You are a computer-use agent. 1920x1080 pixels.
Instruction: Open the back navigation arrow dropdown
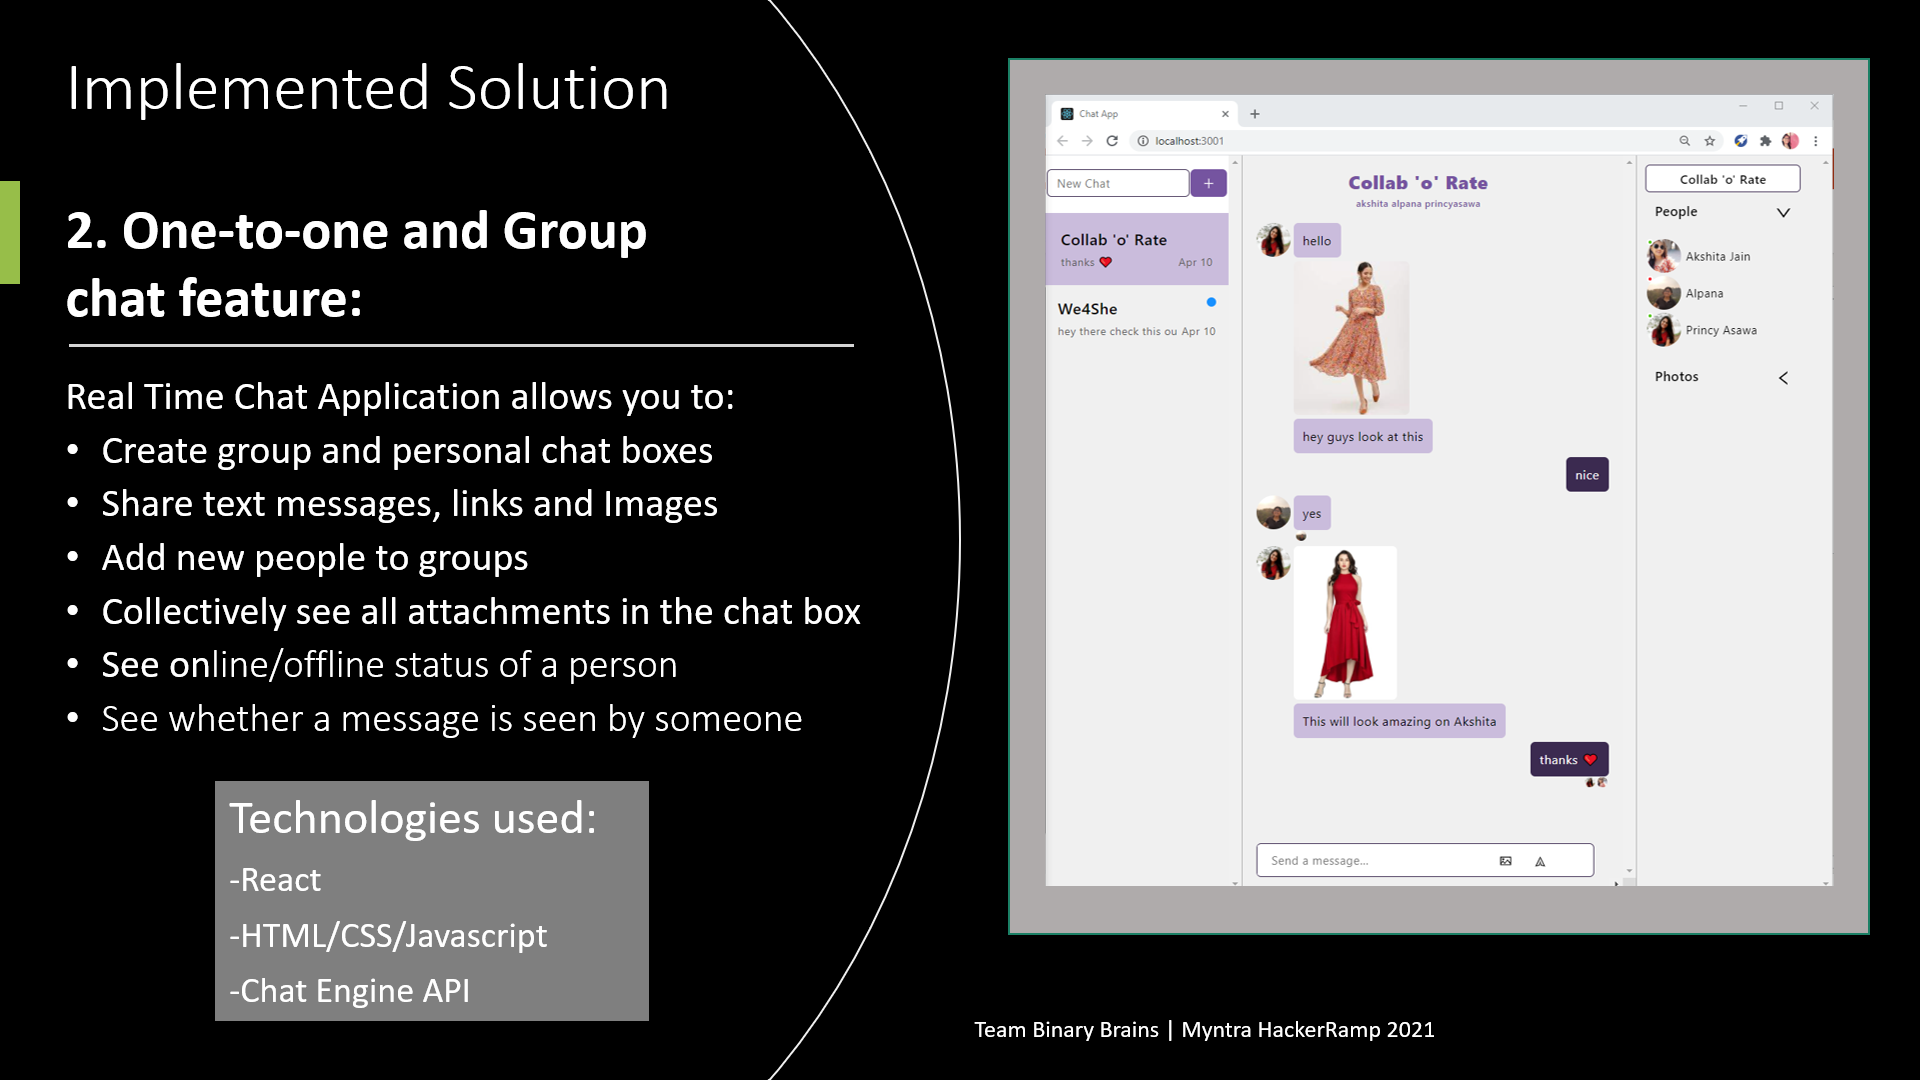pyautogui.click(x=1062, y=141)
